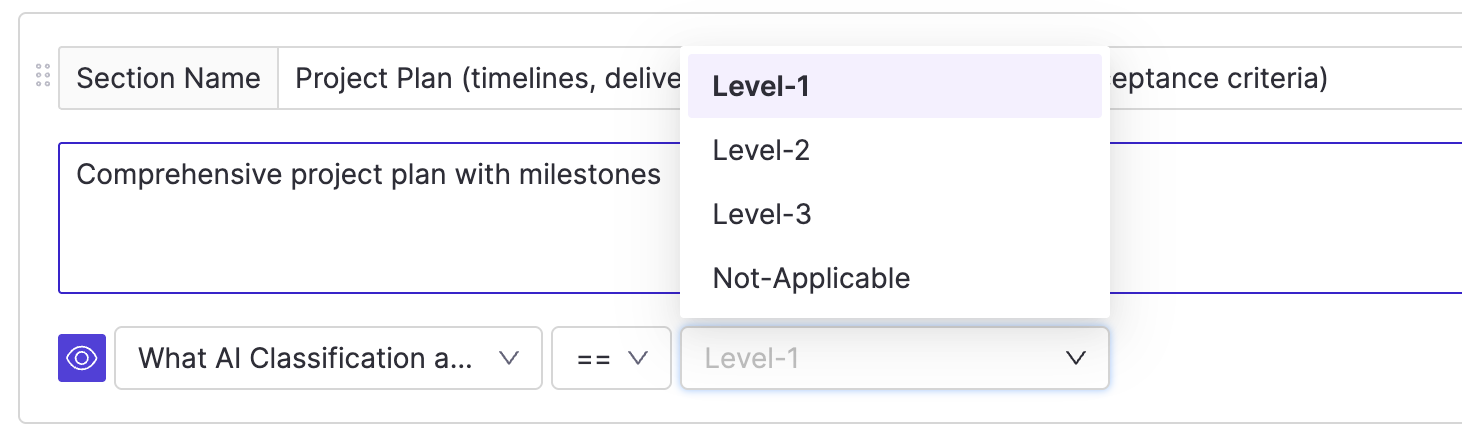Grab the six-dot drag handle icon

coord(42,76)
